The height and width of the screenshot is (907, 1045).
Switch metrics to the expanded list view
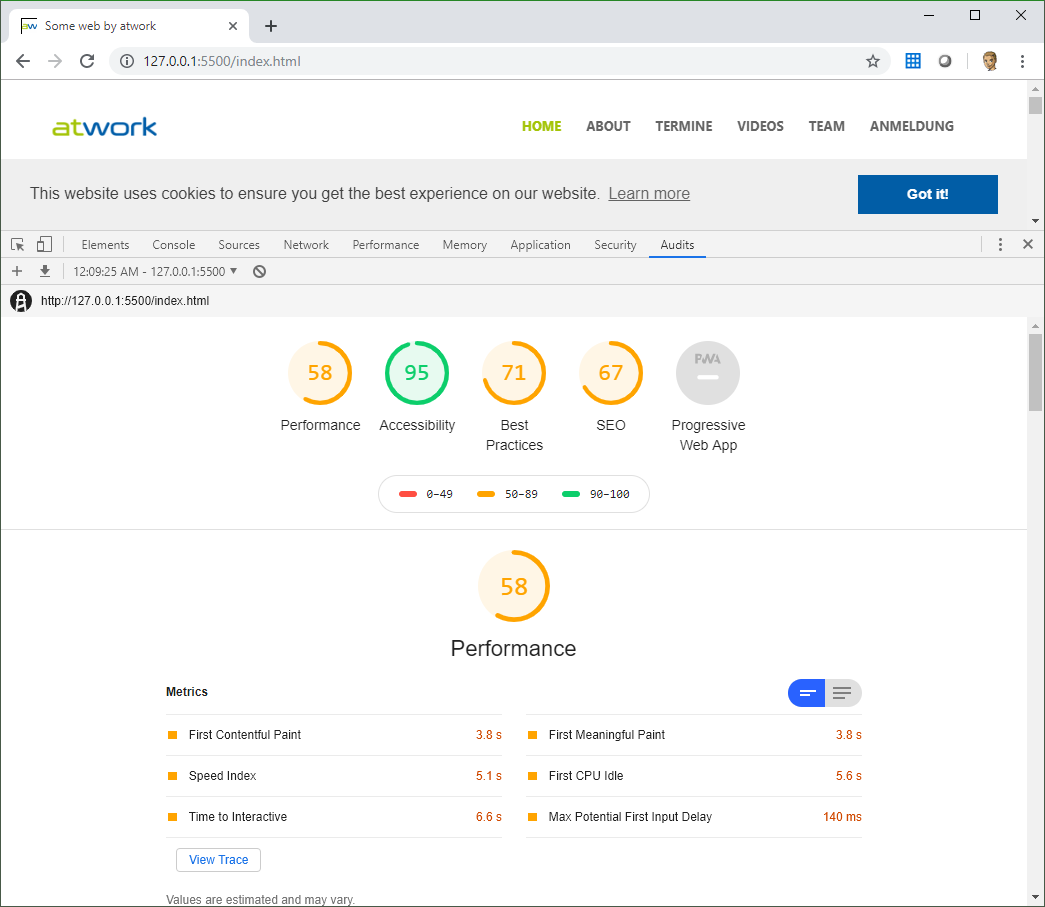[x=843, y=693]
